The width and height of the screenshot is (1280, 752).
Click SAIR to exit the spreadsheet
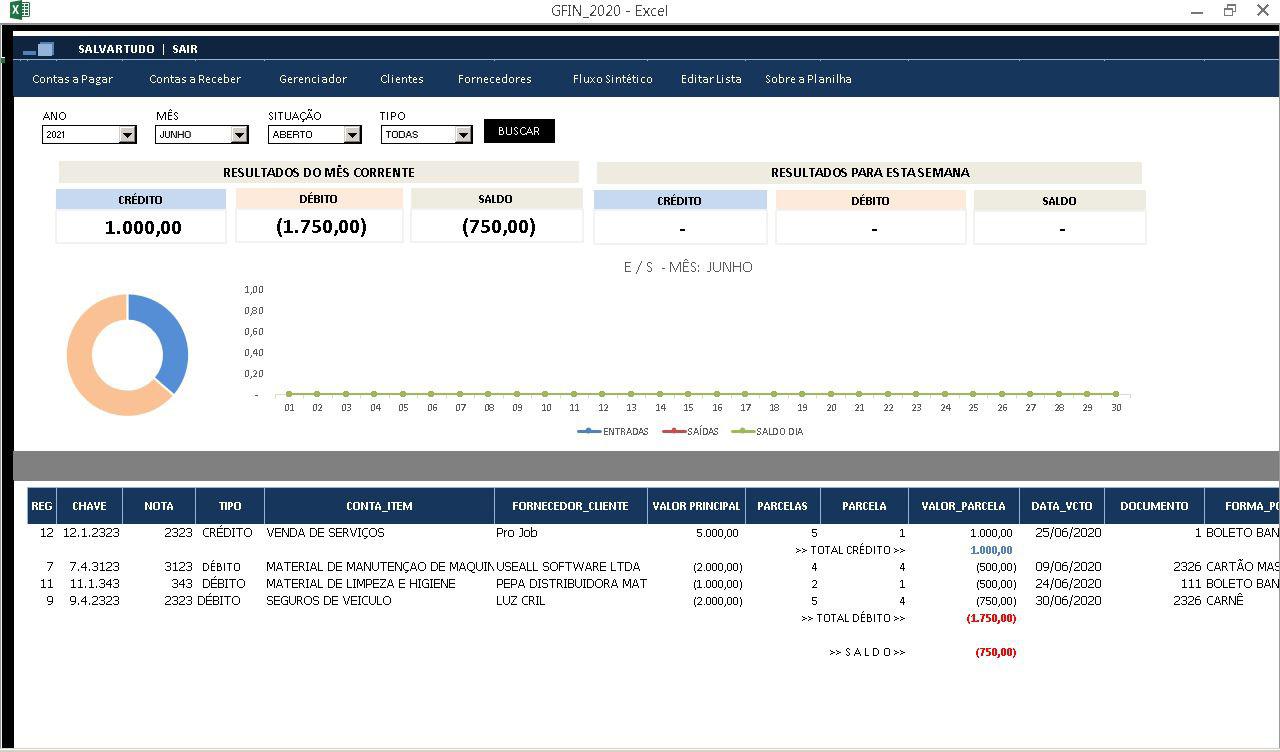coord(185,49)
